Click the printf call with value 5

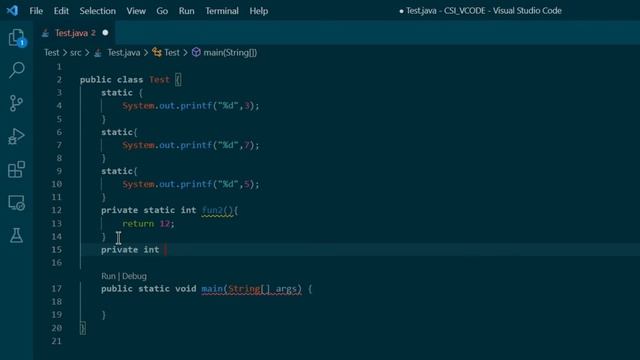click(191, 184)
